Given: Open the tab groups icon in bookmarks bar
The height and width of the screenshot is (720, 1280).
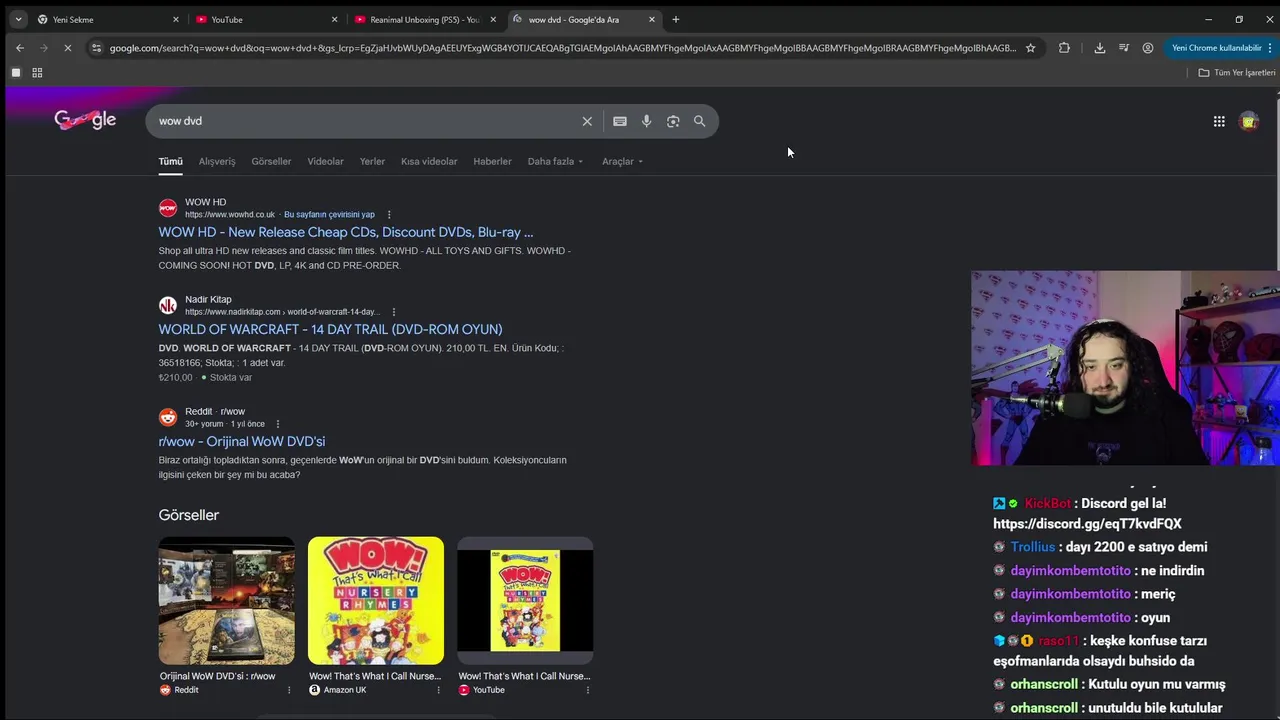Looking at the screenshot, I should [16, 73].
